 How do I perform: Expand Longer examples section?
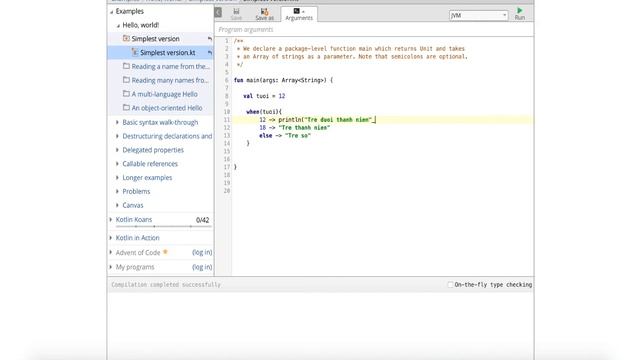[x=117, y=178]
